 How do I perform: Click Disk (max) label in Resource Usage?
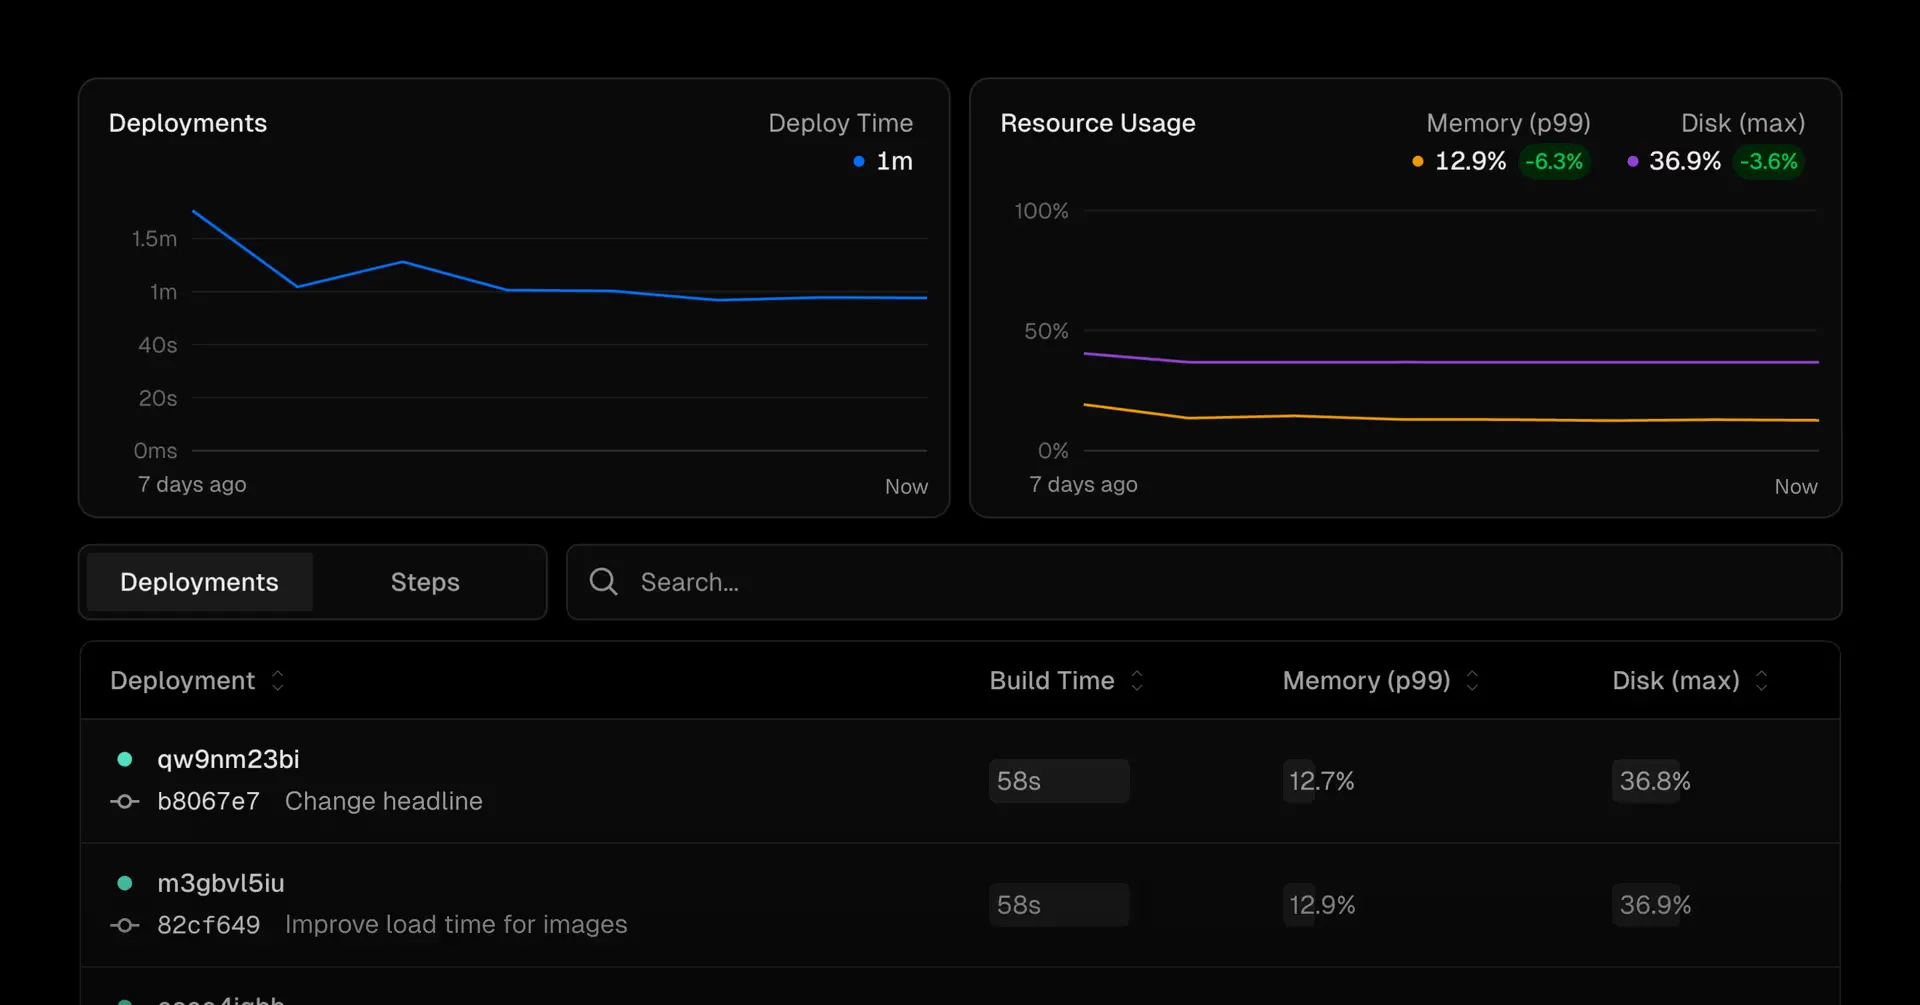point(1743,123)
